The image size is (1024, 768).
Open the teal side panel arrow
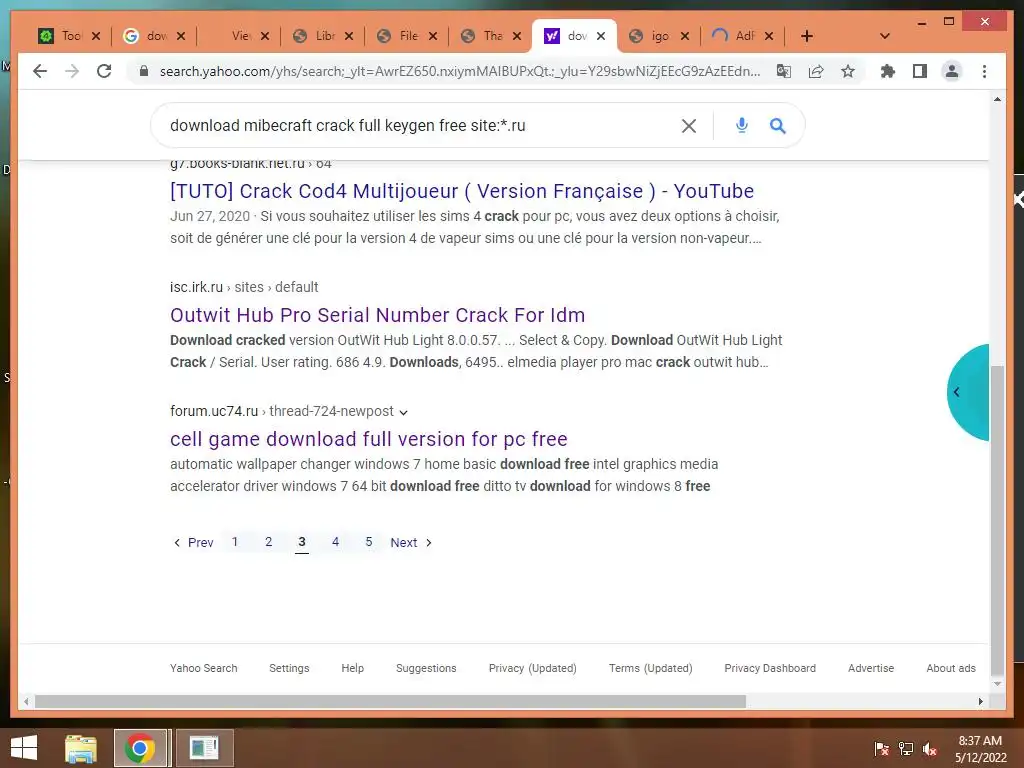tap(957, 392)
